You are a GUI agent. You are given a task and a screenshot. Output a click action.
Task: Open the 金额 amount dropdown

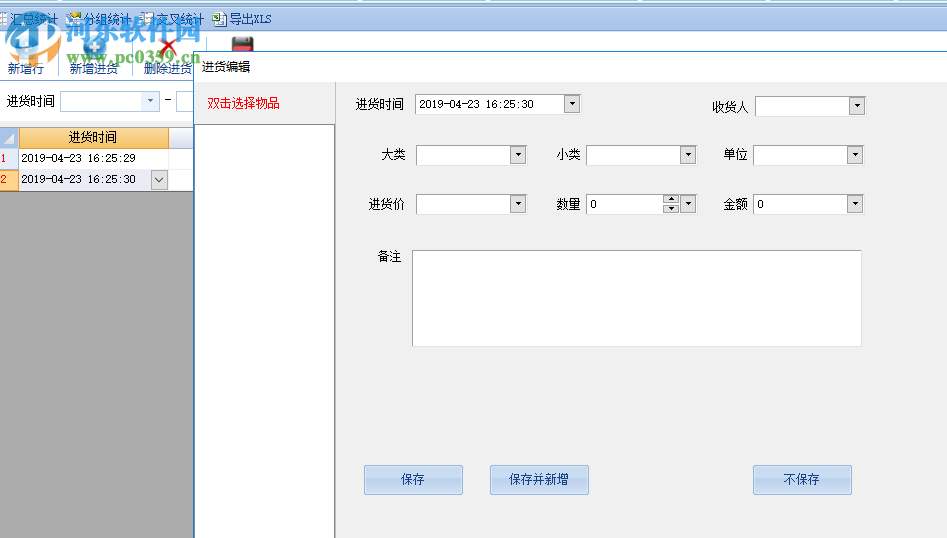pyautogui.click(x=855, y=204)
